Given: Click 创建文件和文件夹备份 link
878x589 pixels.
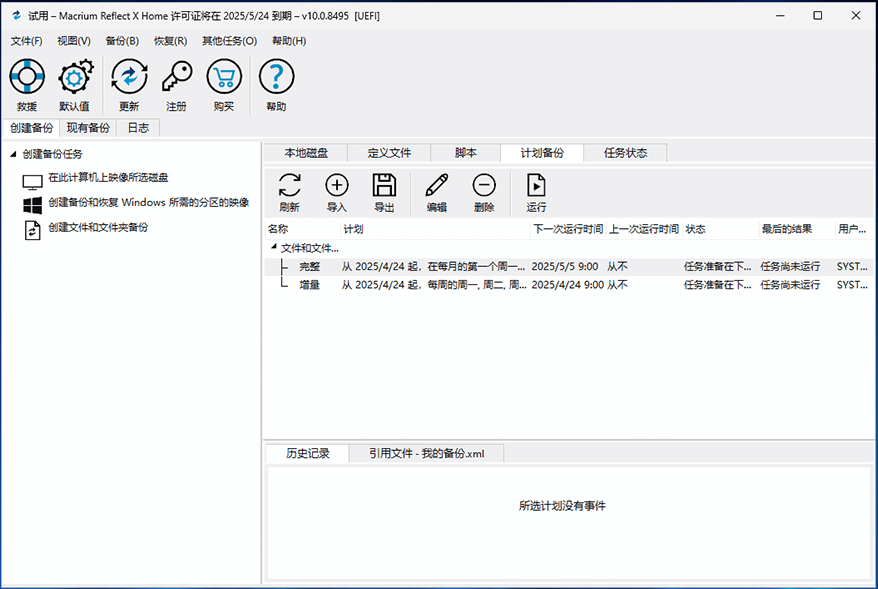Looking at the screenshot, I should 98,228.
